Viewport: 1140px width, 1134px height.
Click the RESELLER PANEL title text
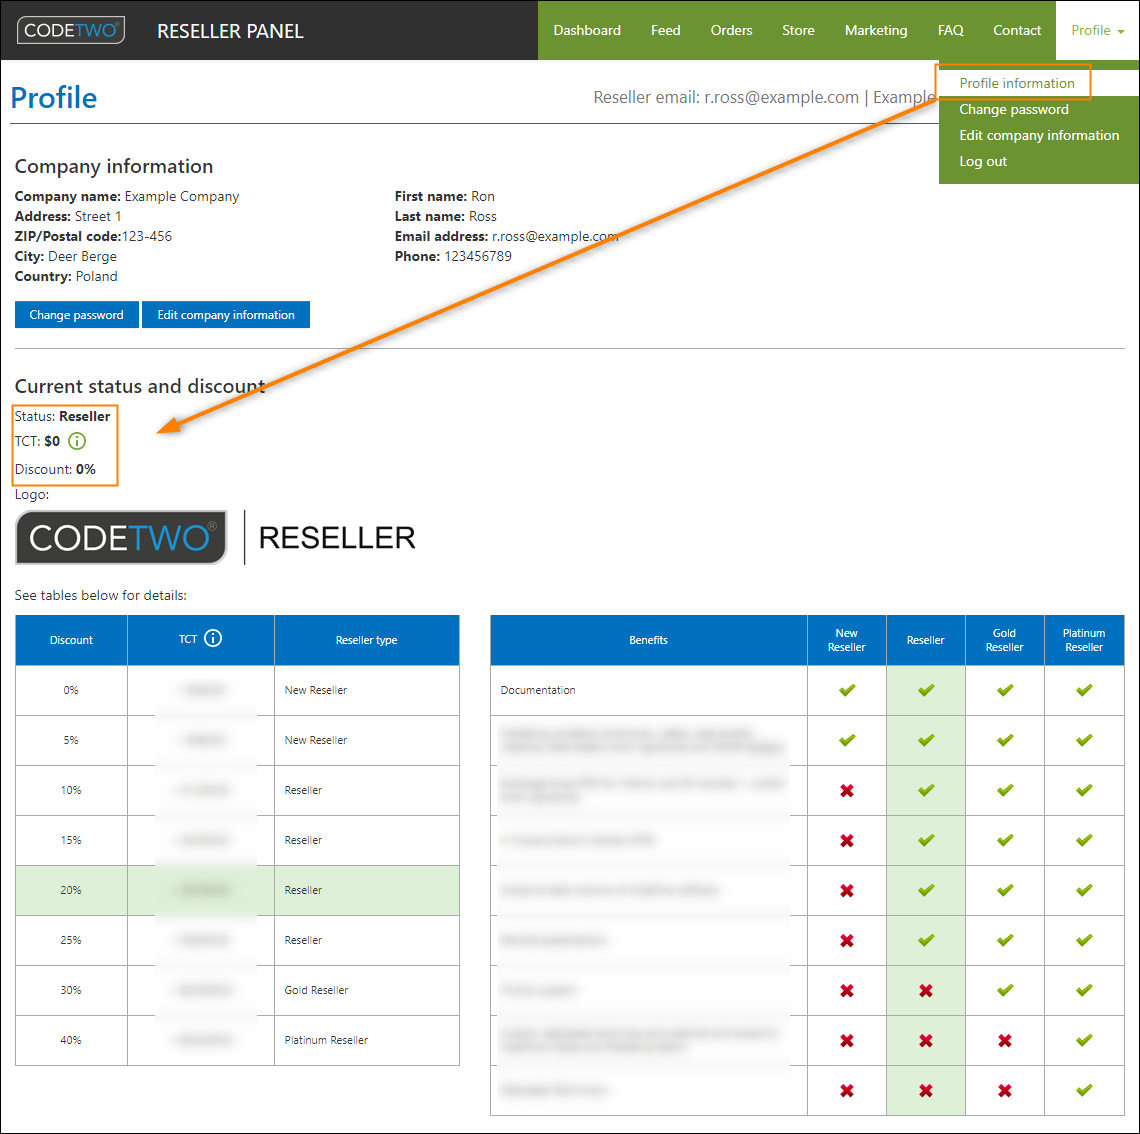click(x=230, y=31)
